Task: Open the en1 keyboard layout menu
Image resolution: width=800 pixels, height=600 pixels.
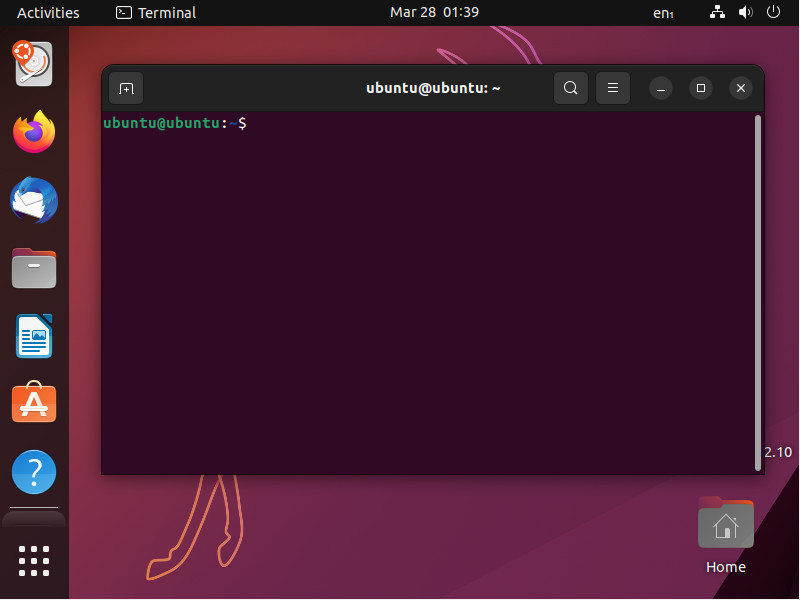Action: click(x=663, y=13)
